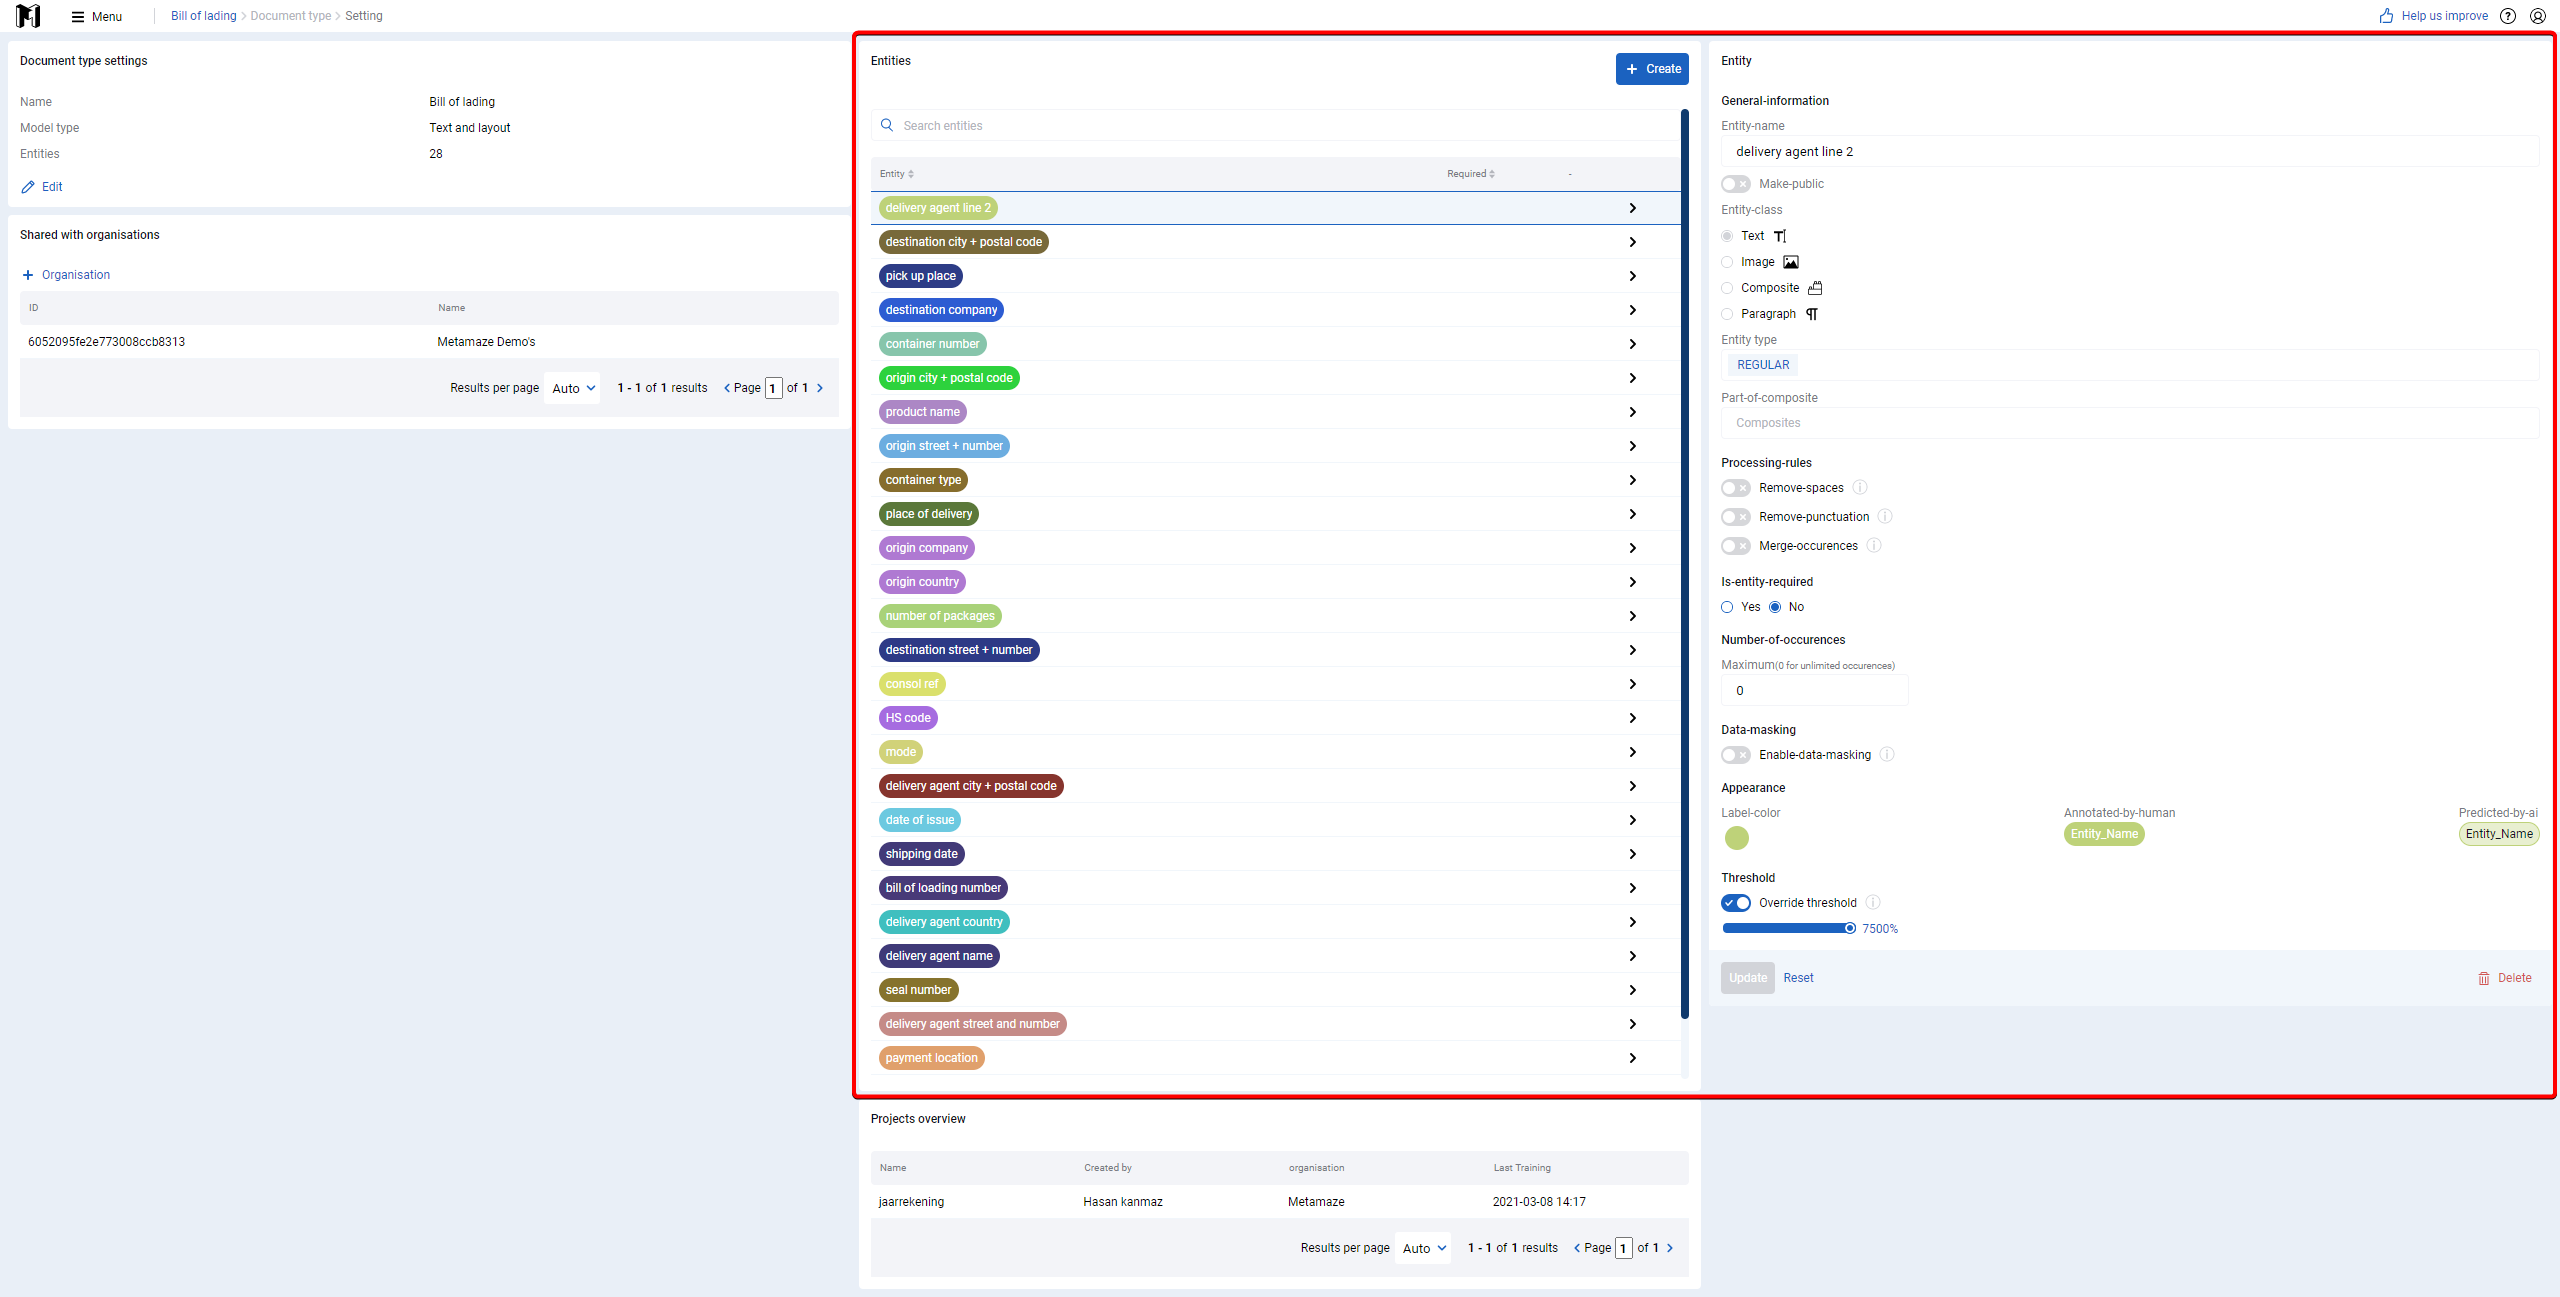Click info icon next to Remove-punctuation

[1885, 517]
